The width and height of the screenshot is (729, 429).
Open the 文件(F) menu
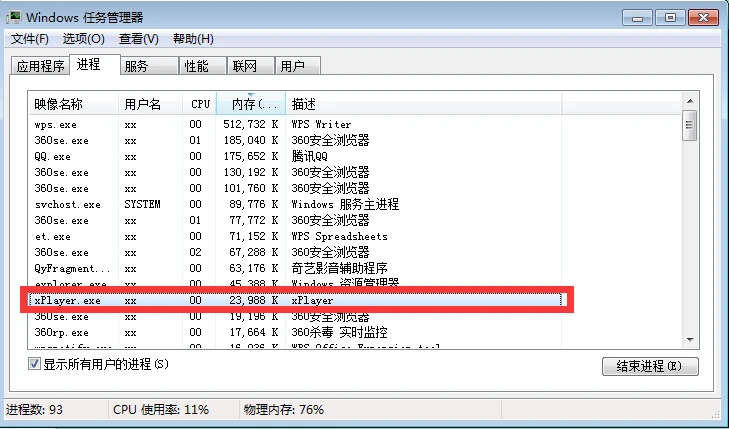[30, 39]
